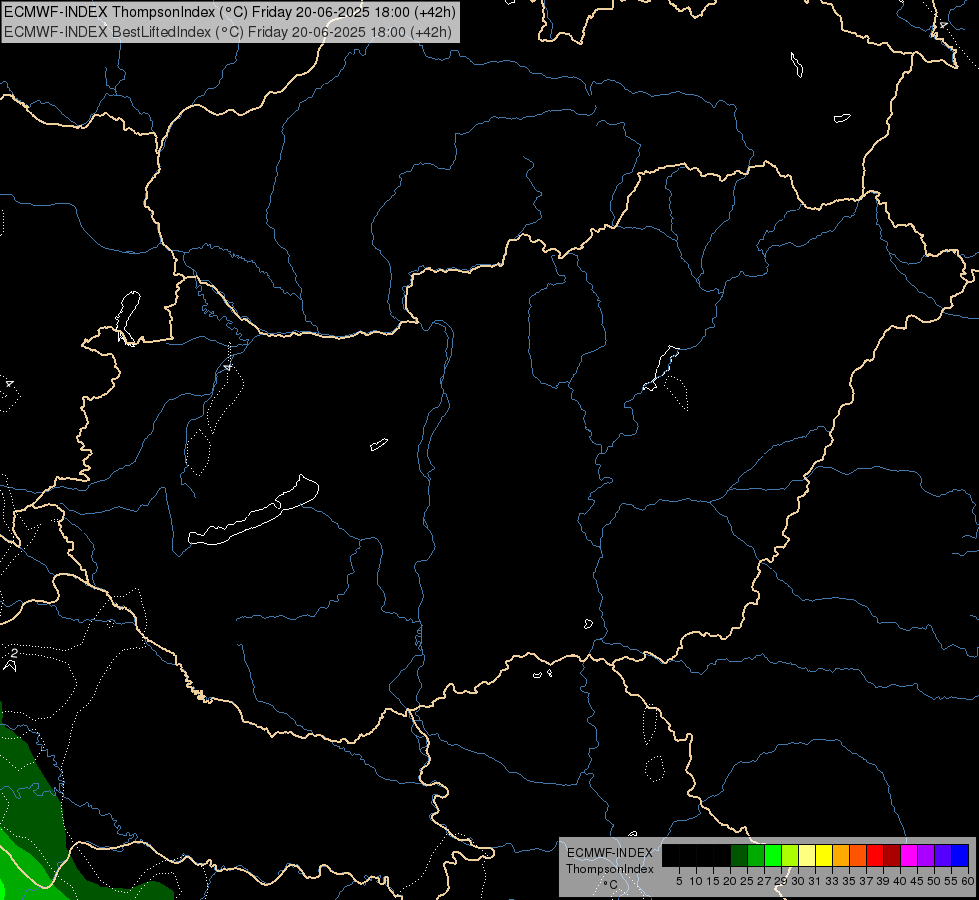The height and width of the screenshot is (900, 979).
Task: Select the magenta 40–45 legend swatch
Action: (909, 855)
